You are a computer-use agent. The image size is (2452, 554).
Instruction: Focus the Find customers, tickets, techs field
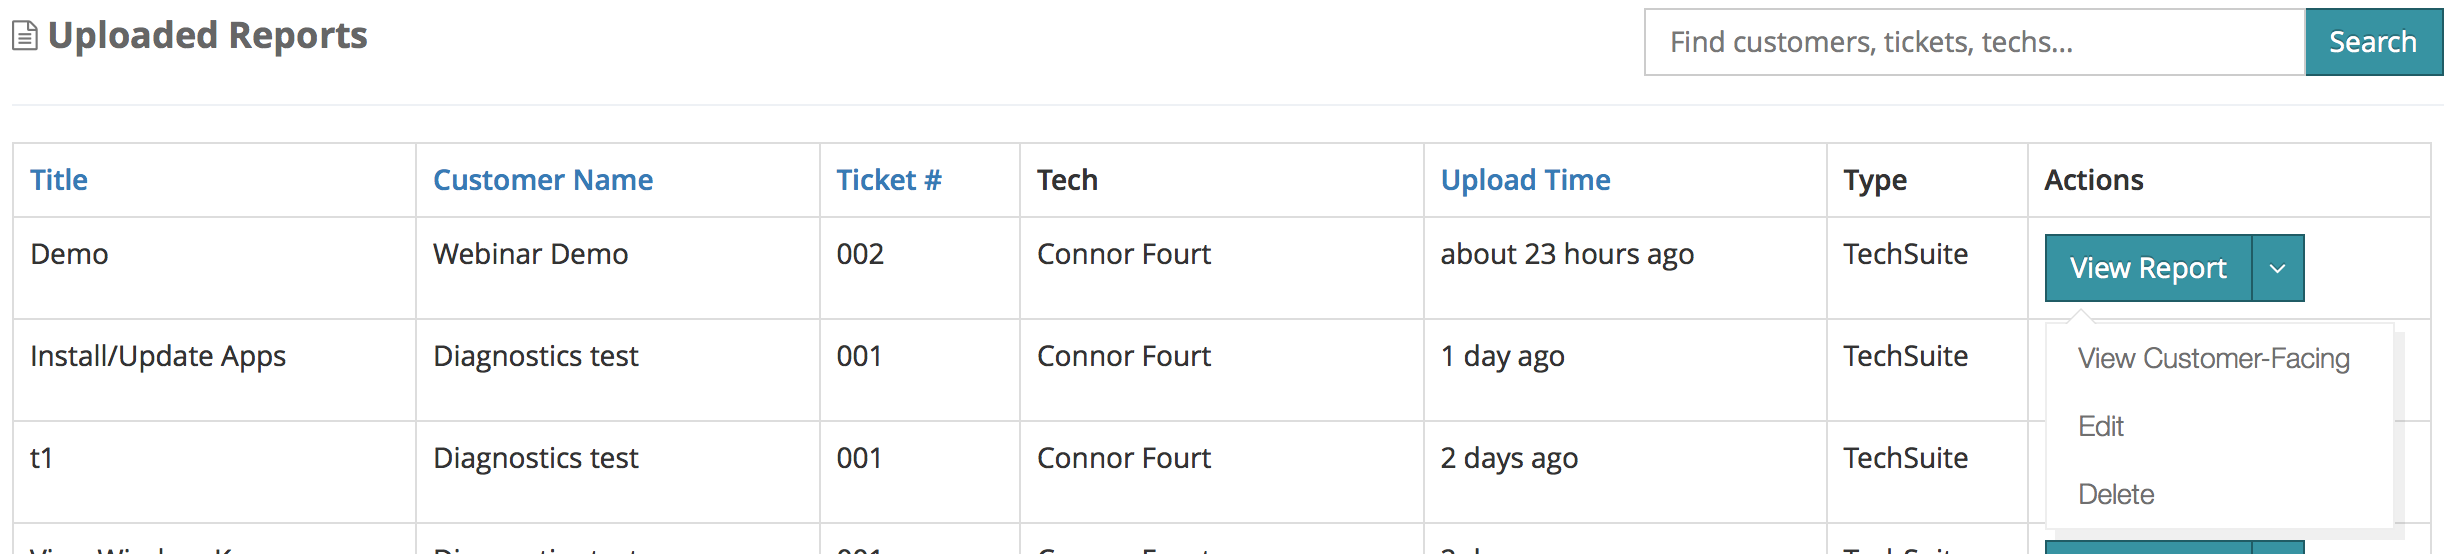coord(1975,42)
